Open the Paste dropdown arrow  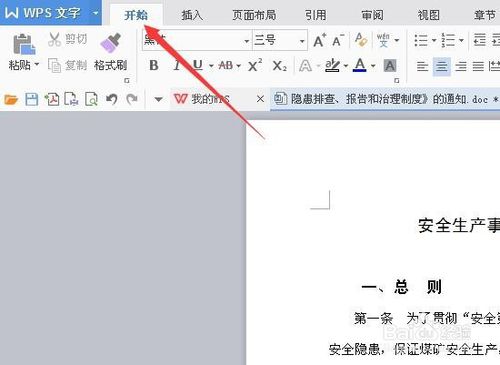(37, 64)
